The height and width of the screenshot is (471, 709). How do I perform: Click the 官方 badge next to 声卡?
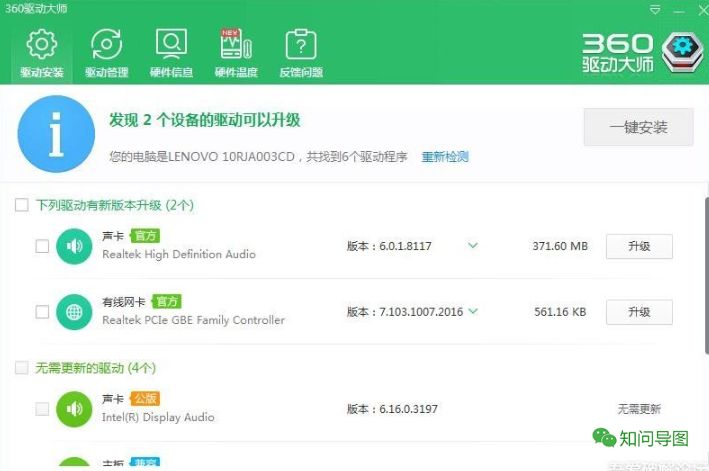coord(145,236)
